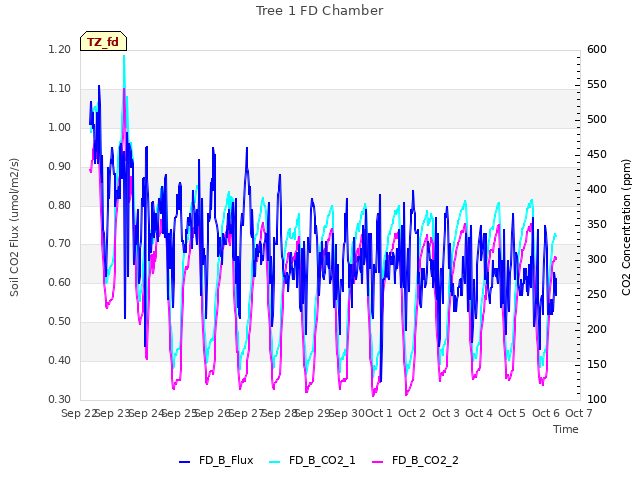The height and width of the screenshot is (480, 640).
Task: Click the 0.30 left axis tick label
Action: [60, 399]
